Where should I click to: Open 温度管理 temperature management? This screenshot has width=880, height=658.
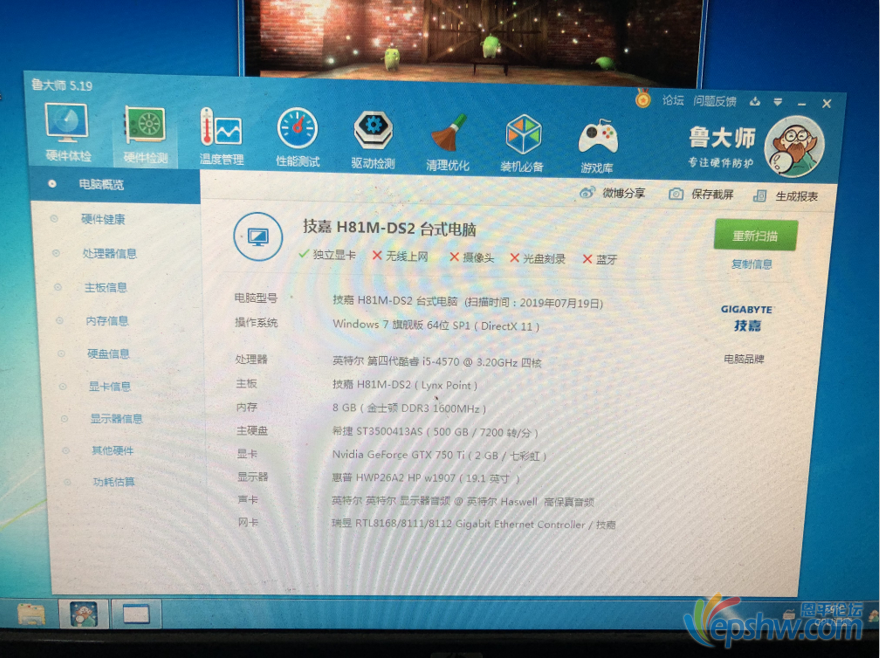(x=222, y=137)
